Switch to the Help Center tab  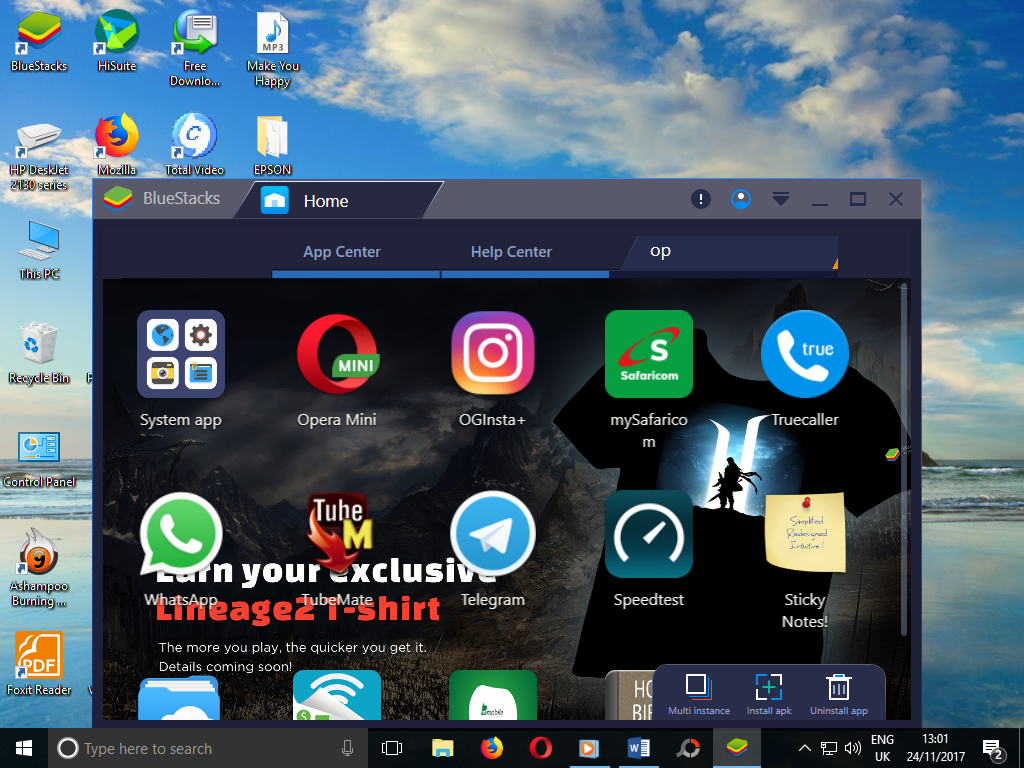point(511,252)
